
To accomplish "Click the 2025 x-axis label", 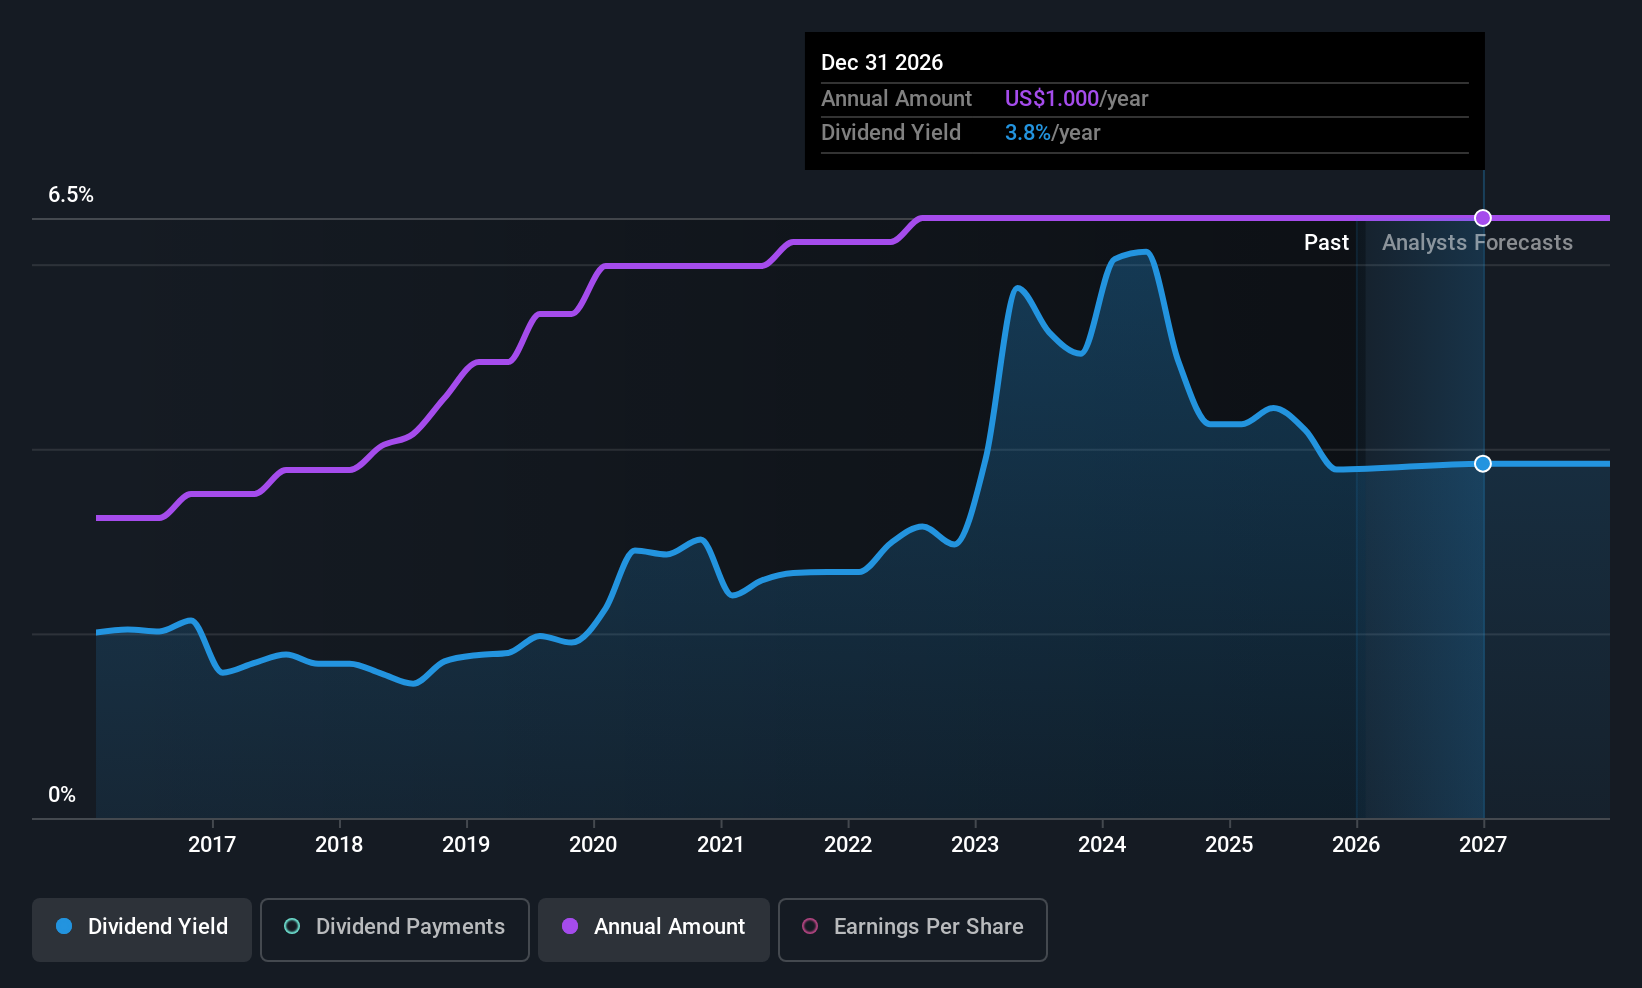I will pos(1229,845).
